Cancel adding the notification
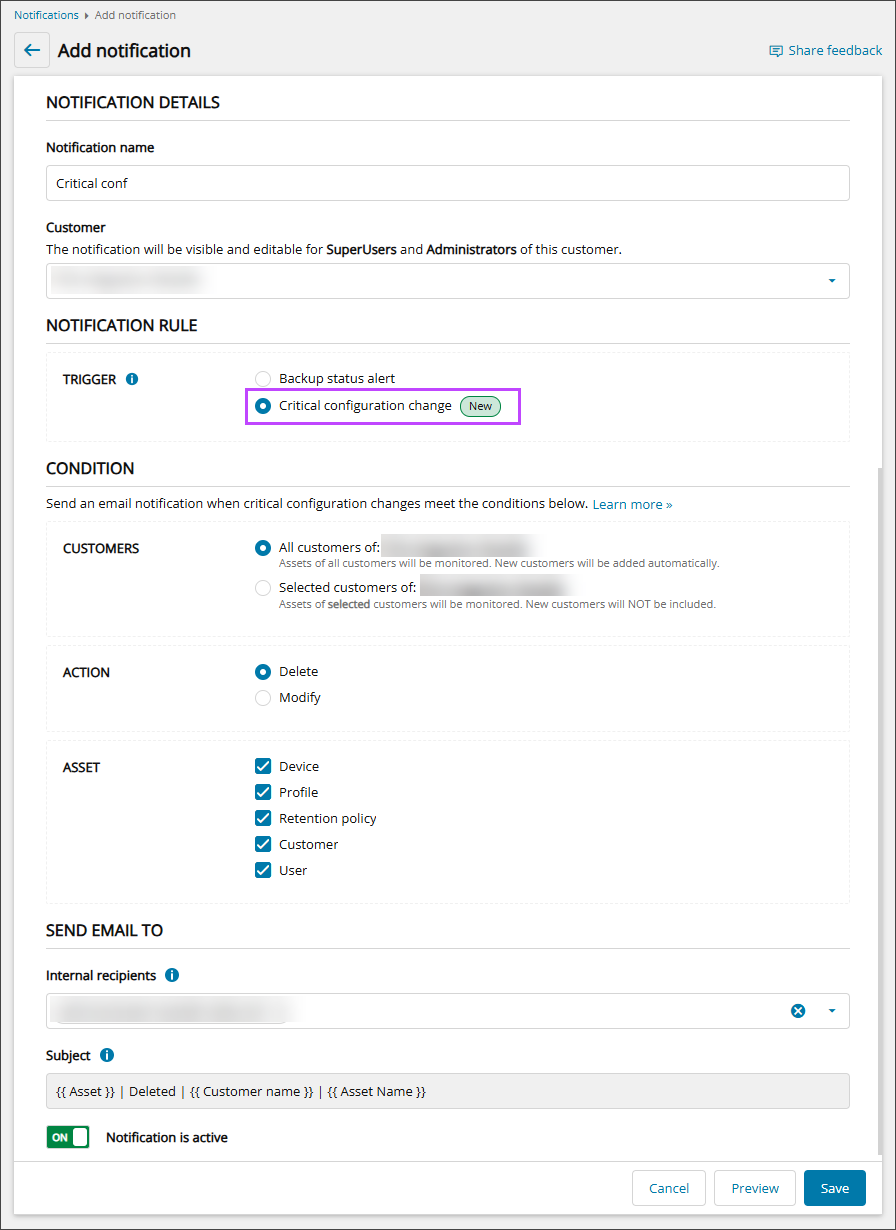Image resolution: width=896 pixels, height=1230 pixels. click(668, 1188)
